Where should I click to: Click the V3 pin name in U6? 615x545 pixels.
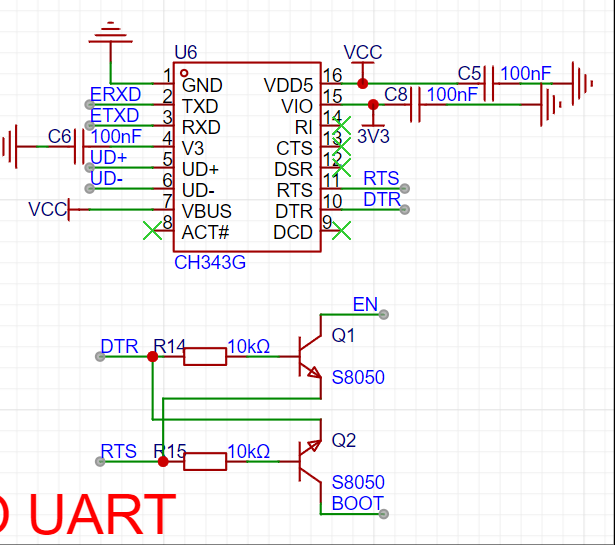pos(193,149)
